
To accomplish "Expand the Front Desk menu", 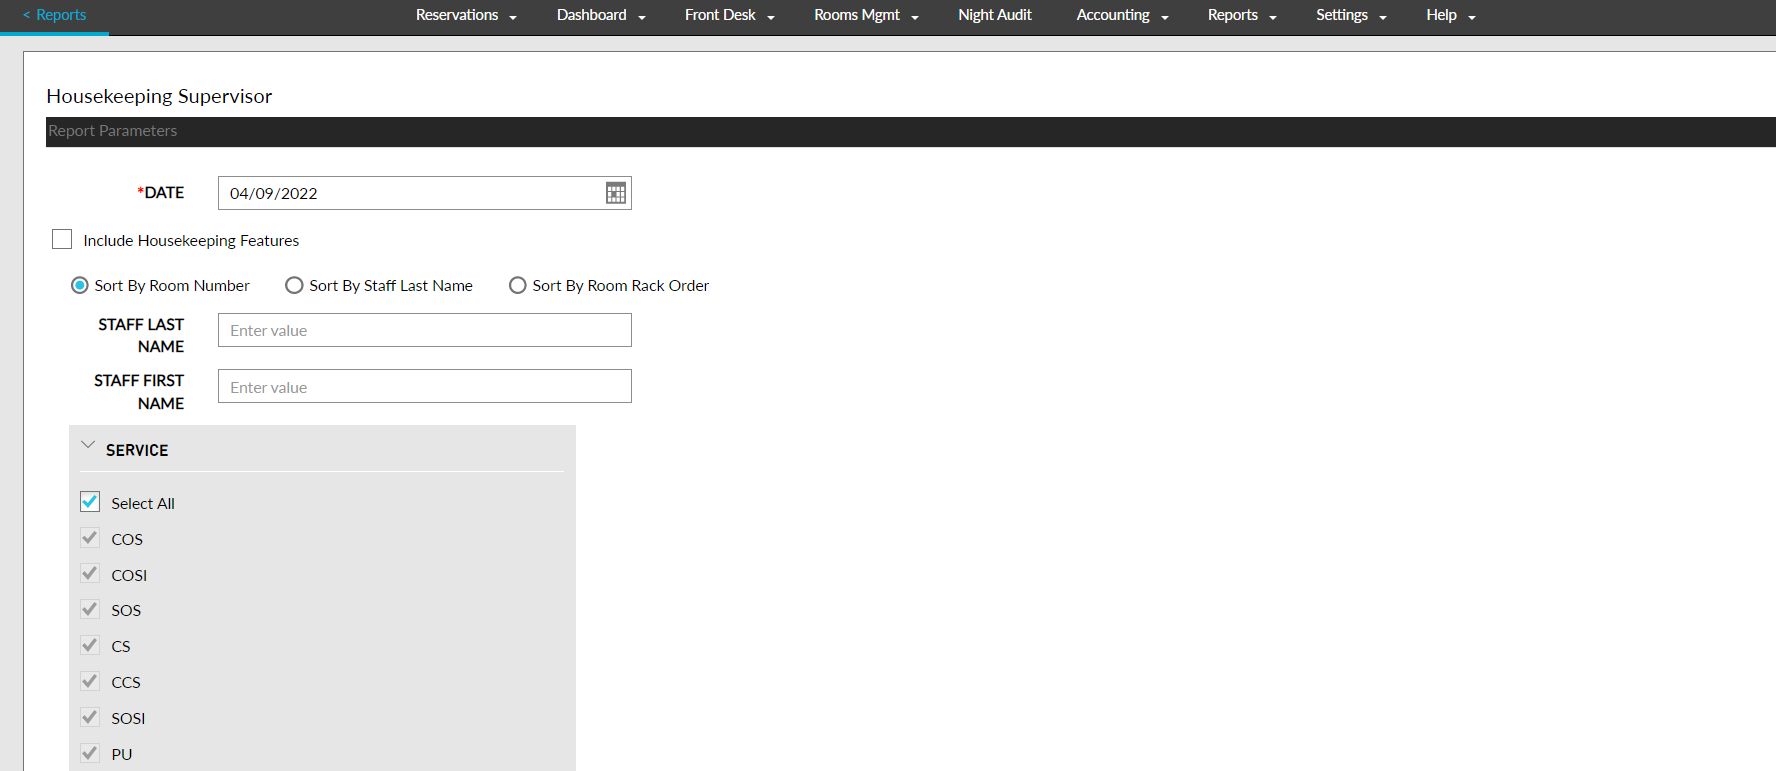I will [x=729, y=15].
